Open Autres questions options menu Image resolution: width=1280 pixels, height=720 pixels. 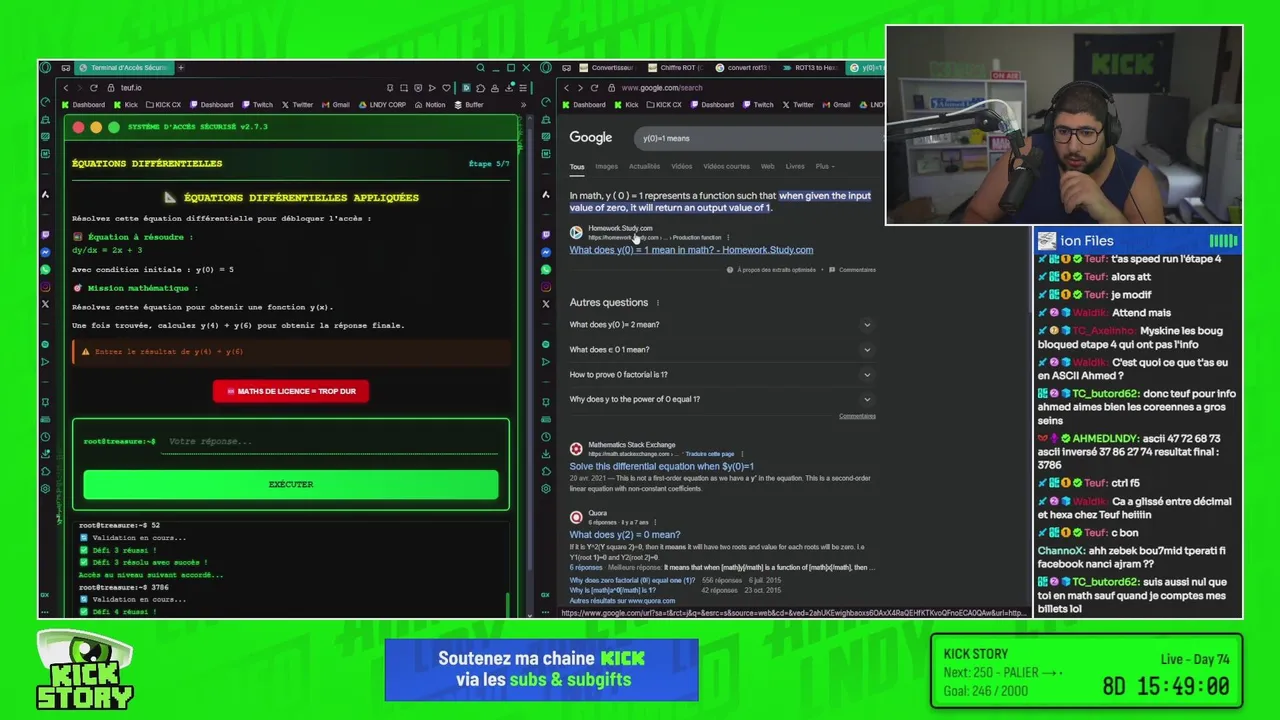tap(657, 303)
